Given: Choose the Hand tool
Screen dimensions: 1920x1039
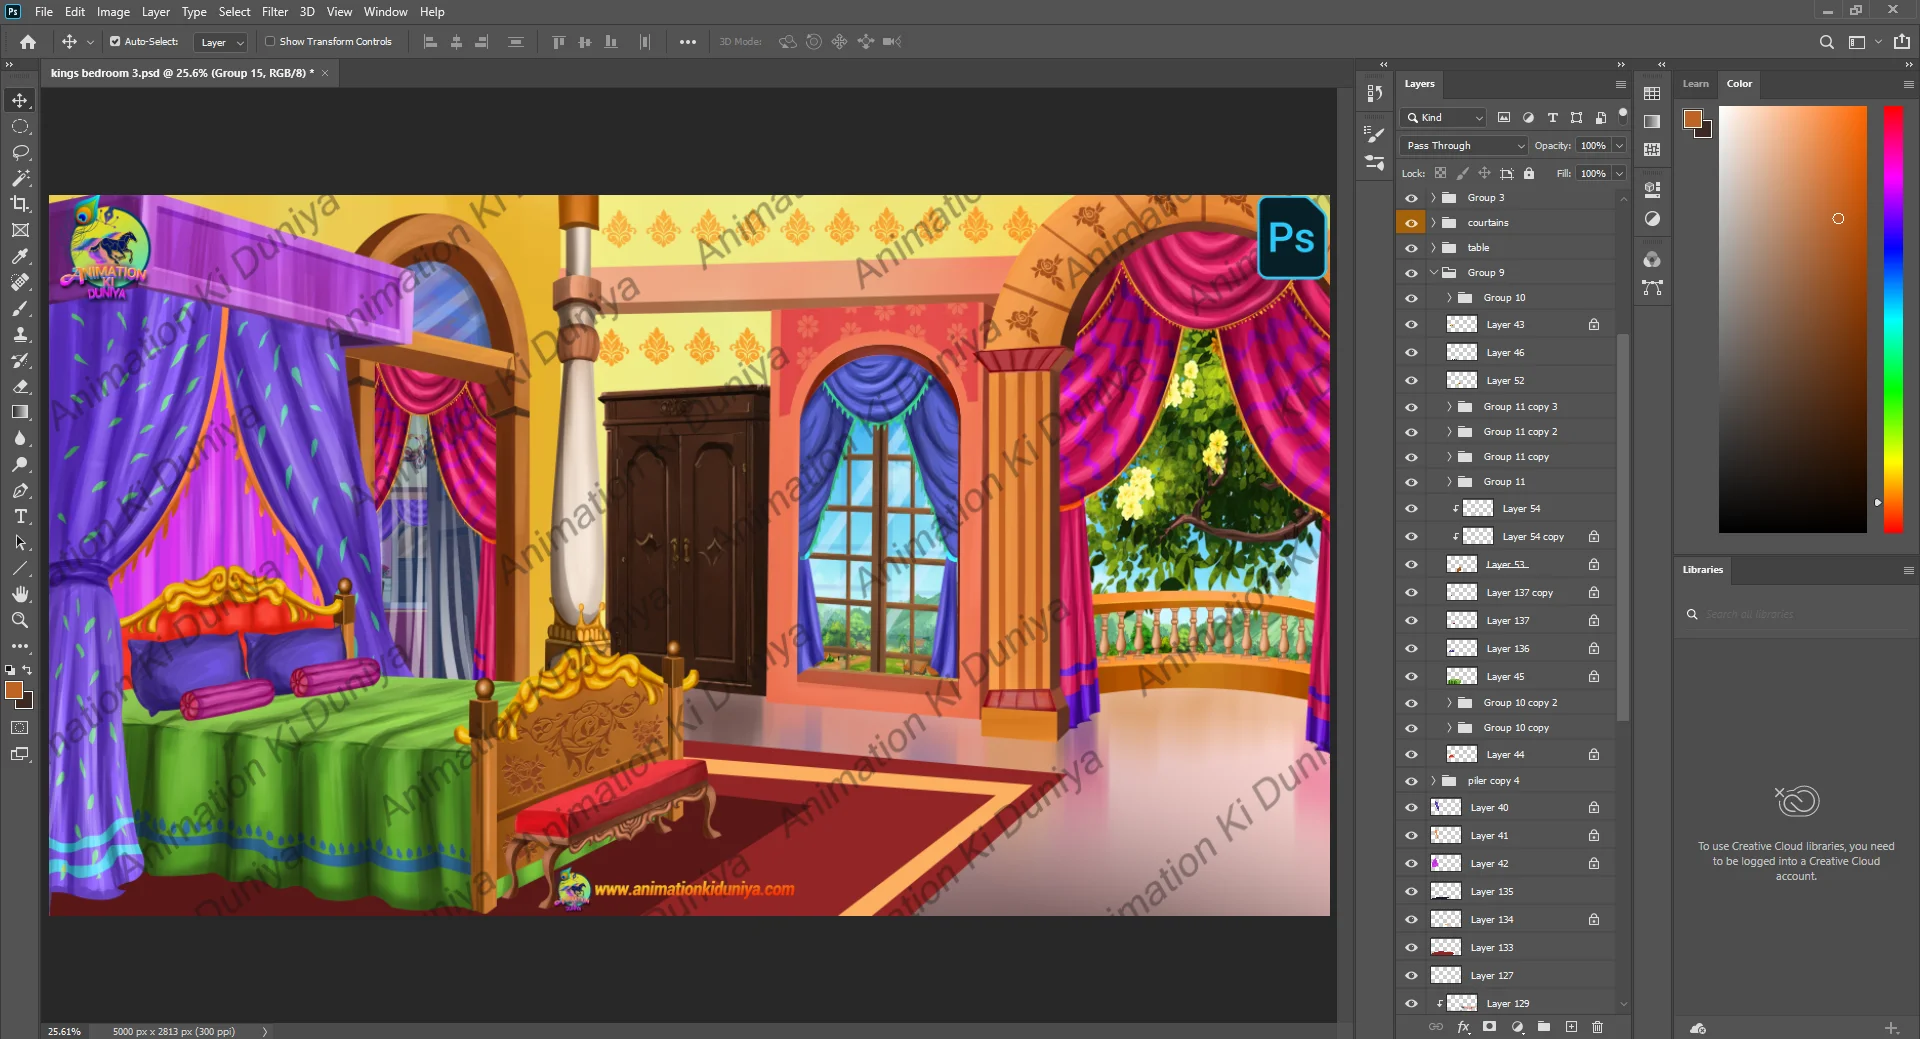Looking at the screenshot, I should tap(20, 595).
